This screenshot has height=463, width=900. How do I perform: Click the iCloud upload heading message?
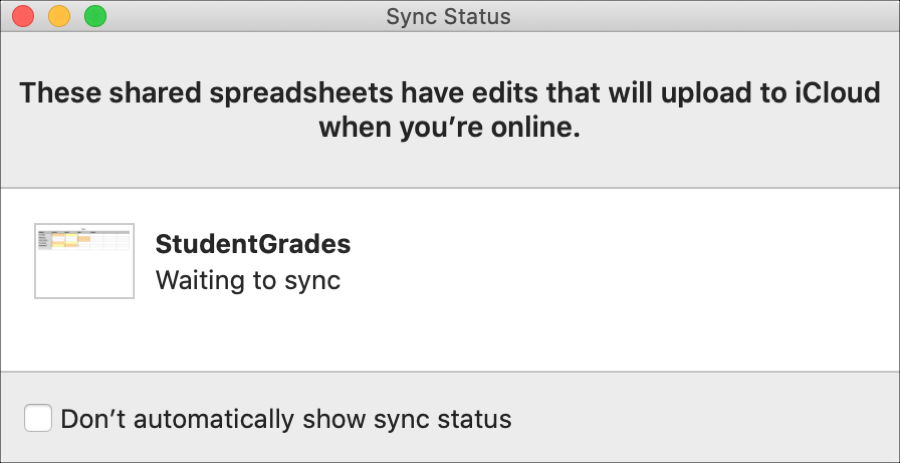click(450, 110)
